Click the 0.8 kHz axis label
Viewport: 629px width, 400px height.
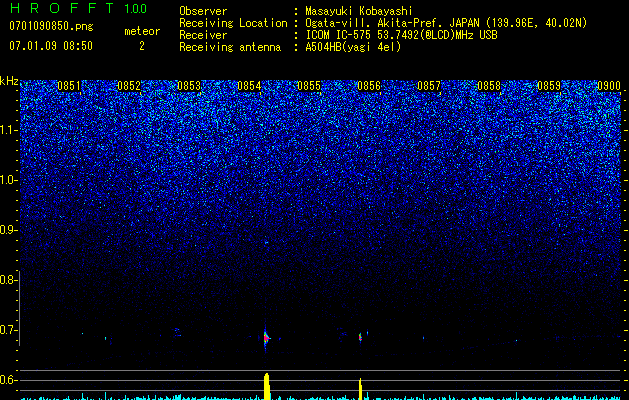click(9, 280)
